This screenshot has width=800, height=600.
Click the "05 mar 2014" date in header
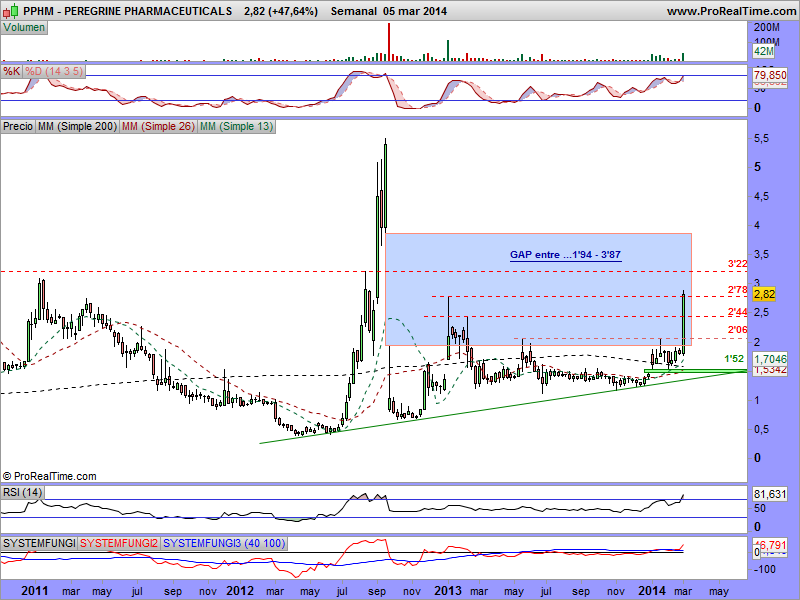415,11
